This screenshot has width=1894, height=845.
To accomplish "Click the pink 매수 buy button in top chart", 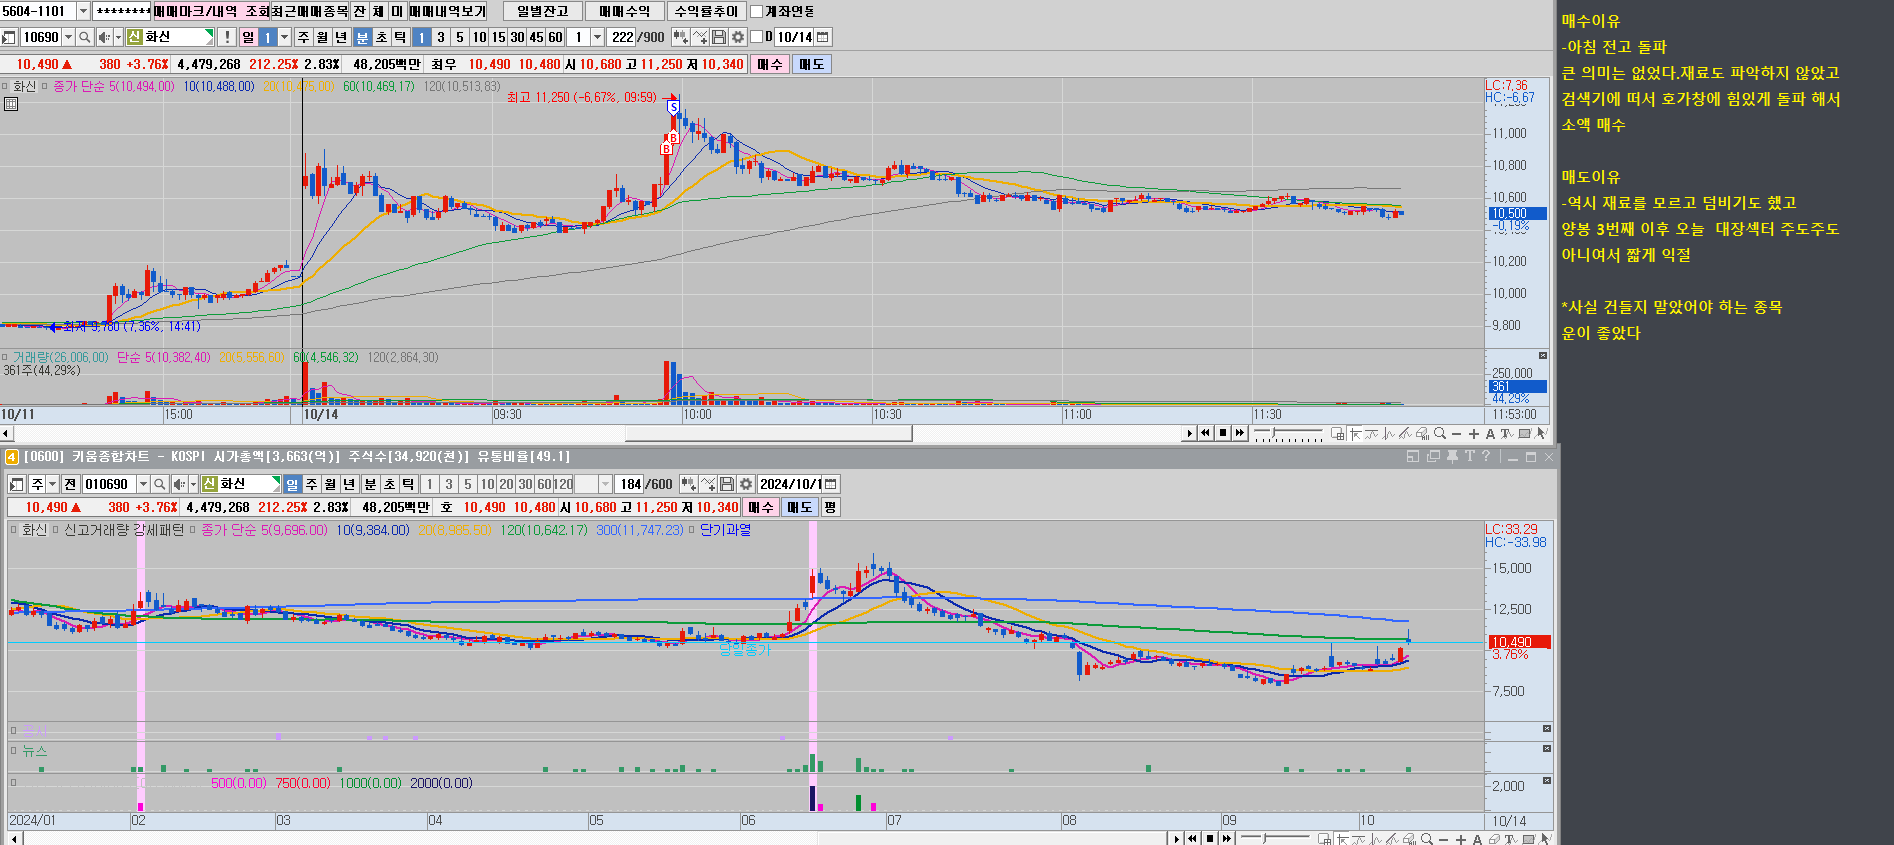I will coord(769,64).
